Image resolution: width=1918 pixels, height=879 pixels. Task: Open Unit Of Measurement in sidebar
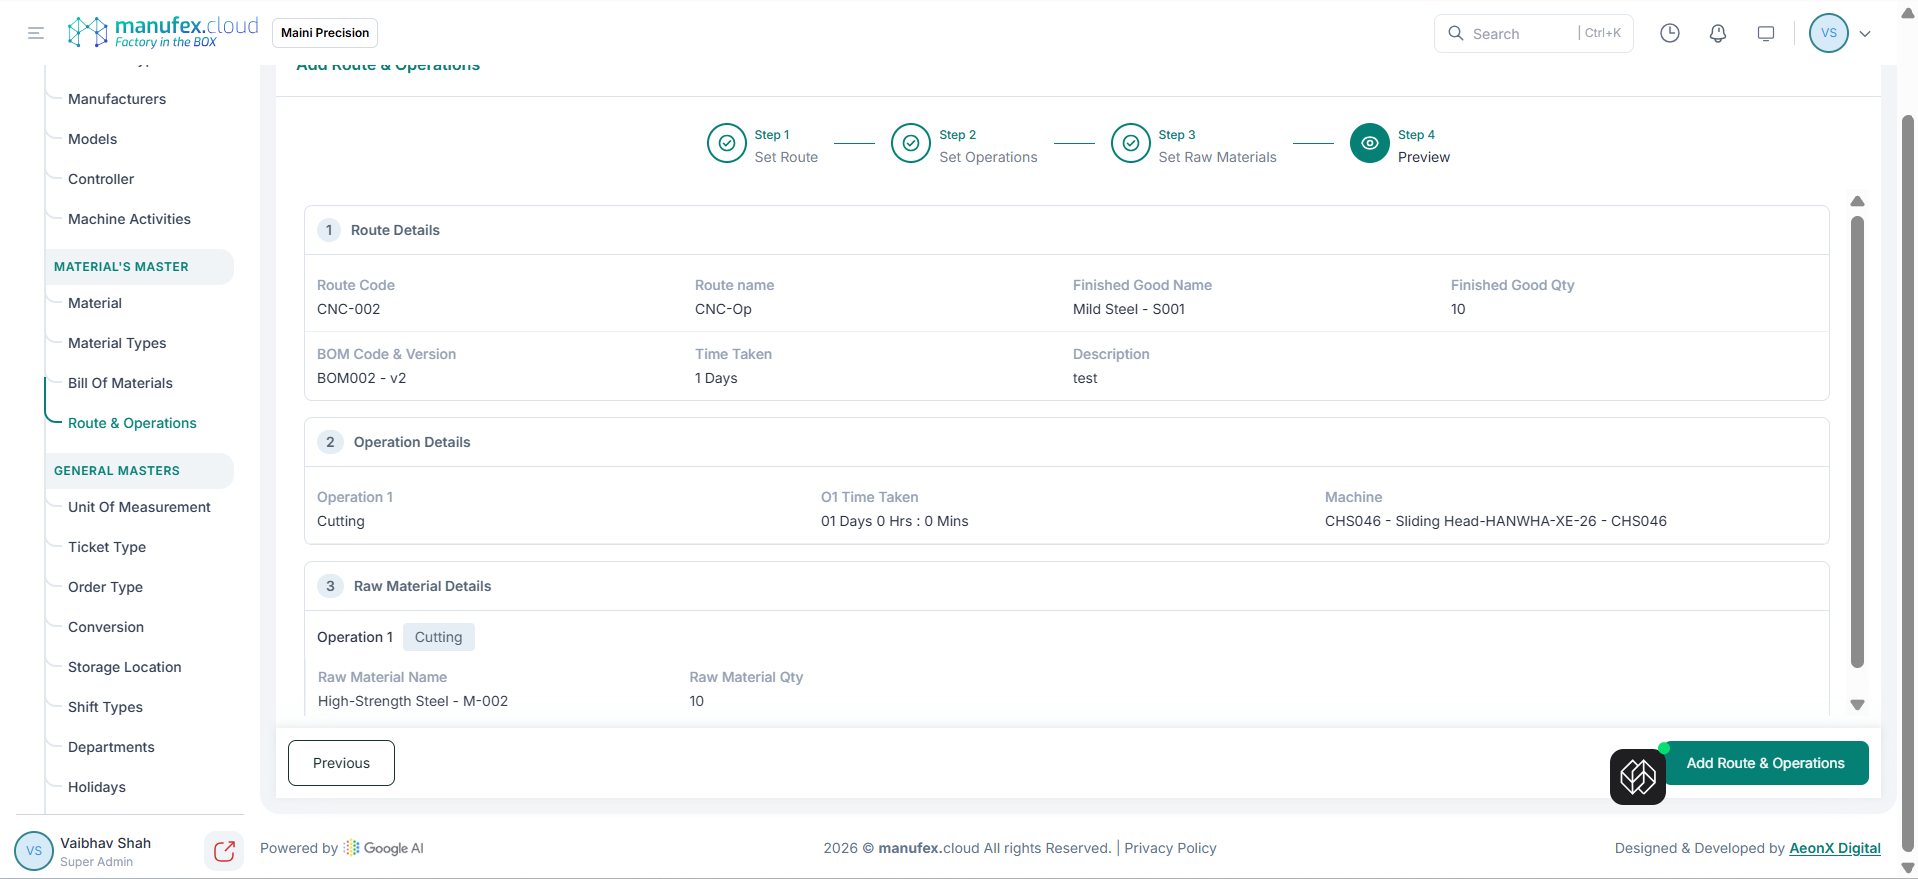pyautogui.click(x=139, y=507)
